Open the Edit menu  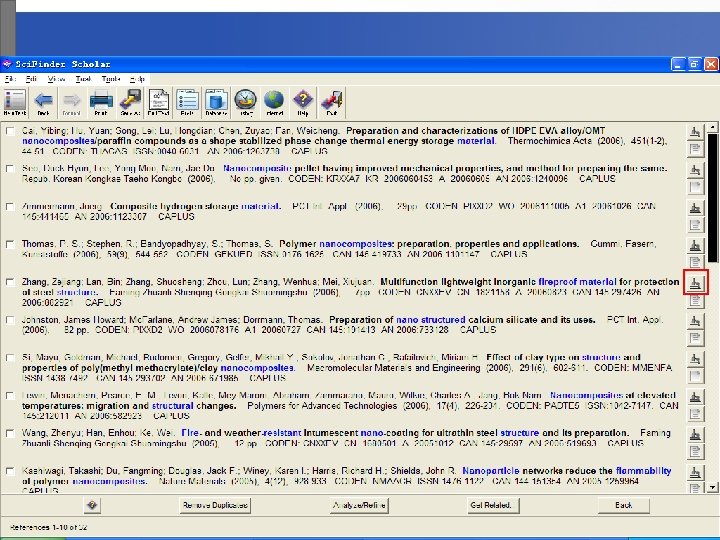31,79
